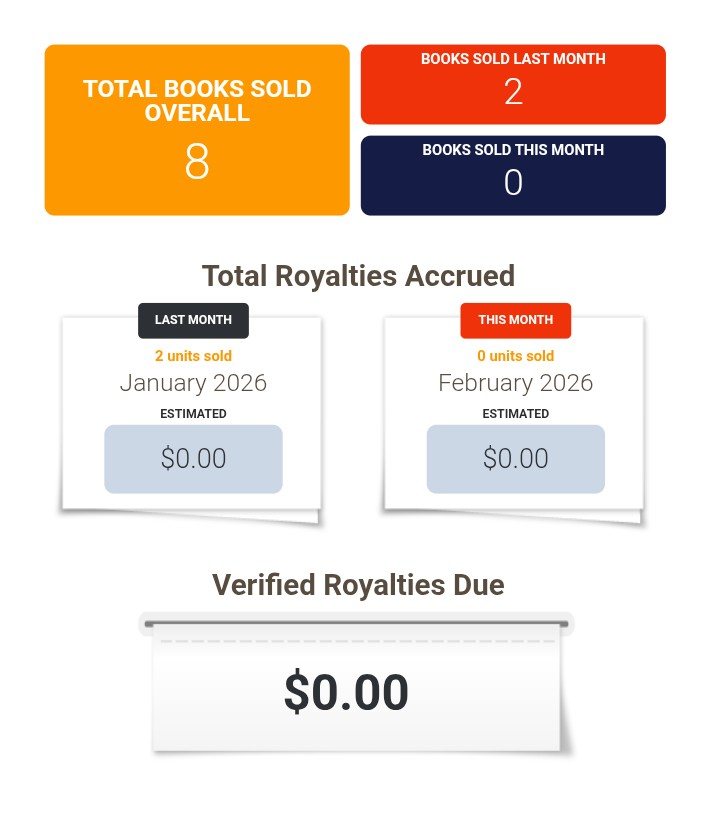
Task: Click the '2 units sold' orange text
Action: tap(193, 356)
